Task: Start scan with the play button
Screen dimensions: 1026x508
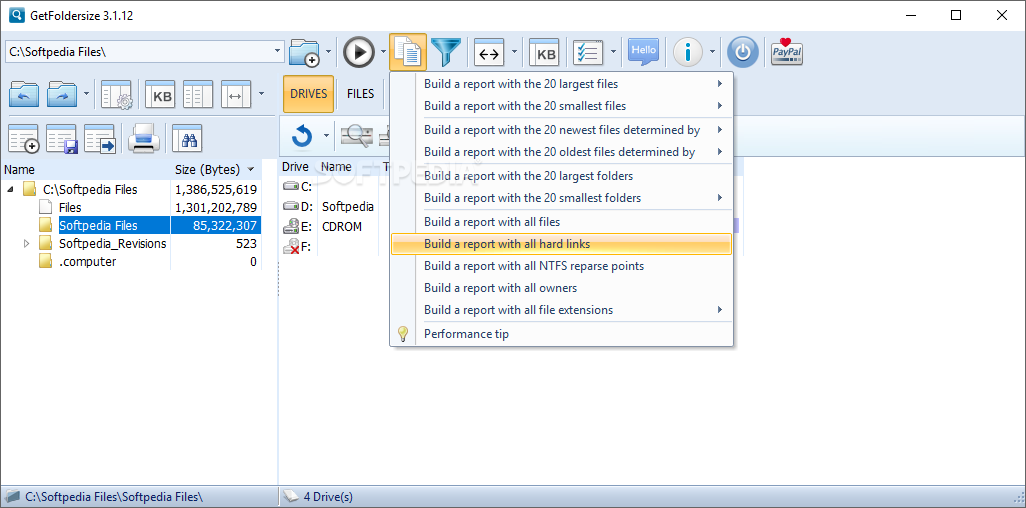Action: tap(359, 52)
